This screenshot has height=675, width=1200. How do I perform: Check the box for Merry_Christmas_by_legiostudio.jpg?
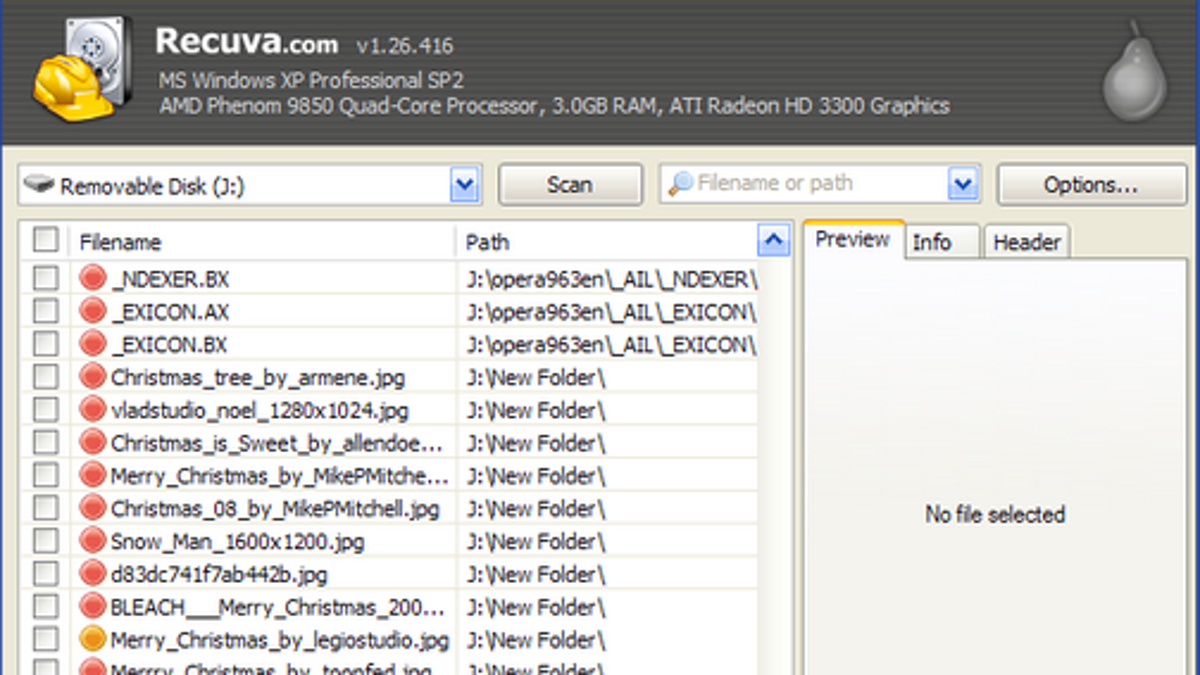coord(45,639)
